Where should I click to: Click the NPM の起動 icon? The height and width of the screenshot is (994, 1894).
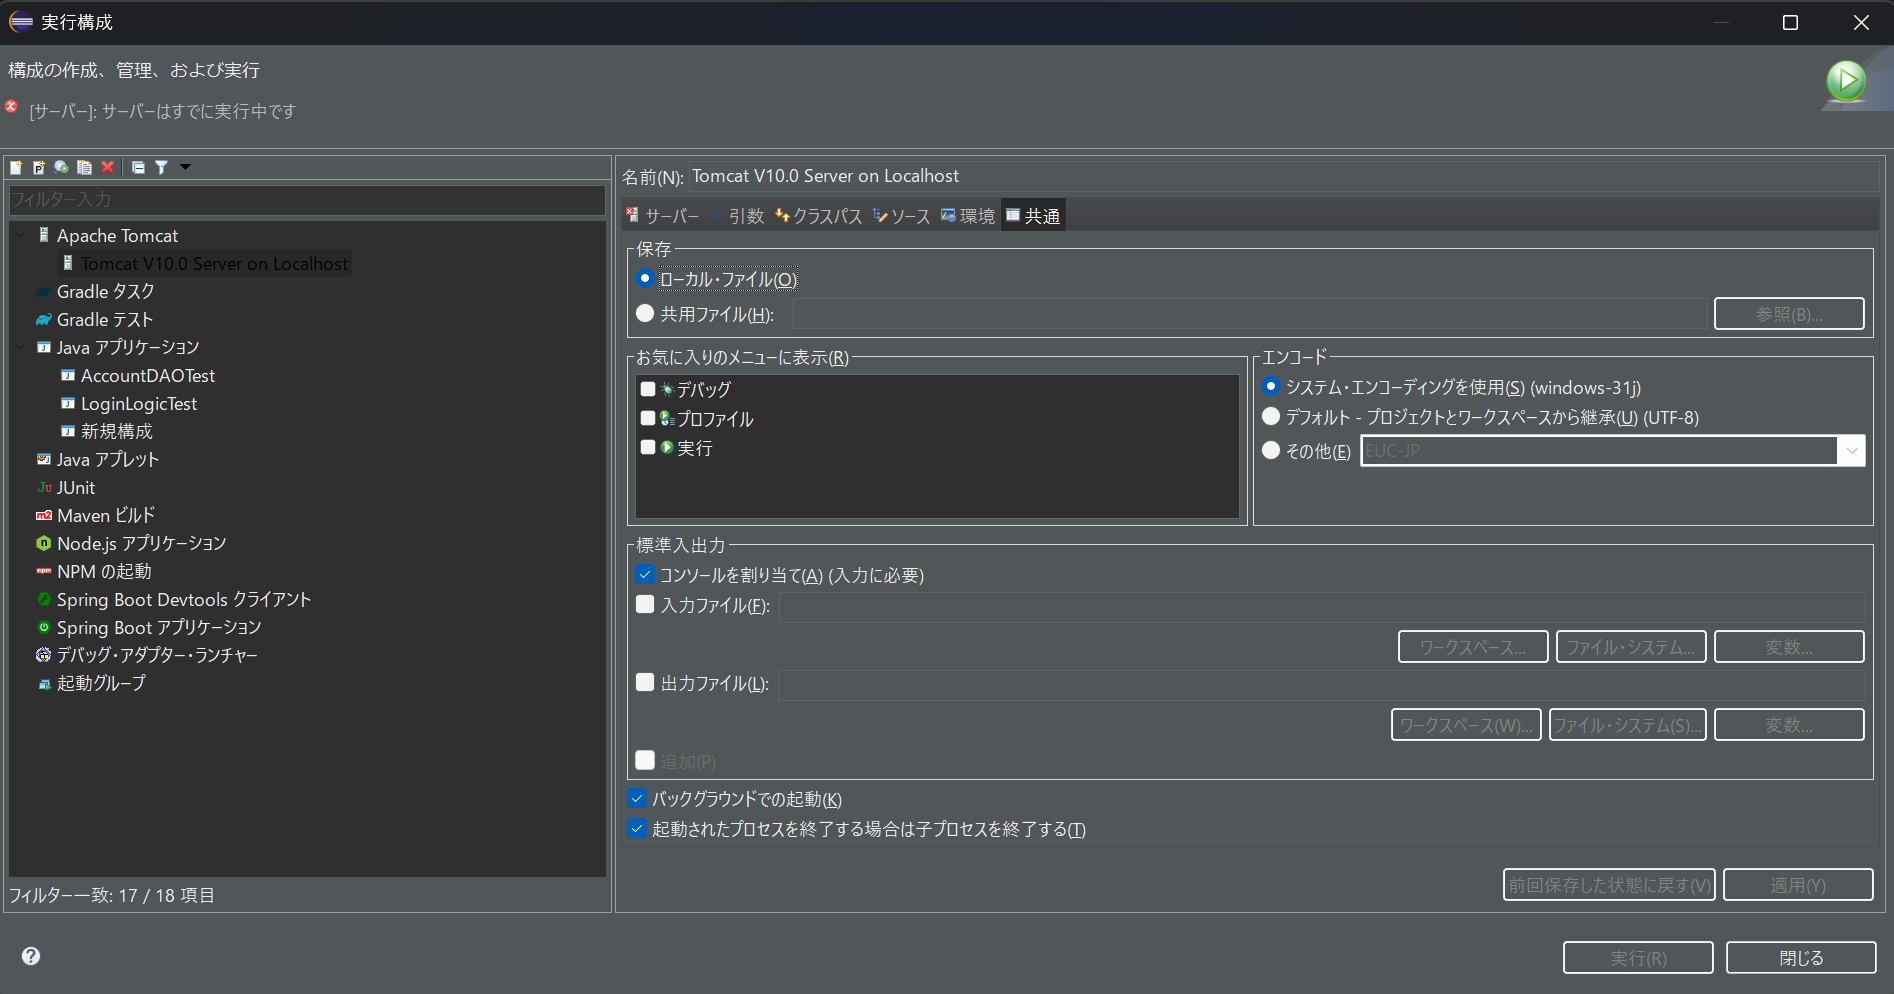pos(44,572)
